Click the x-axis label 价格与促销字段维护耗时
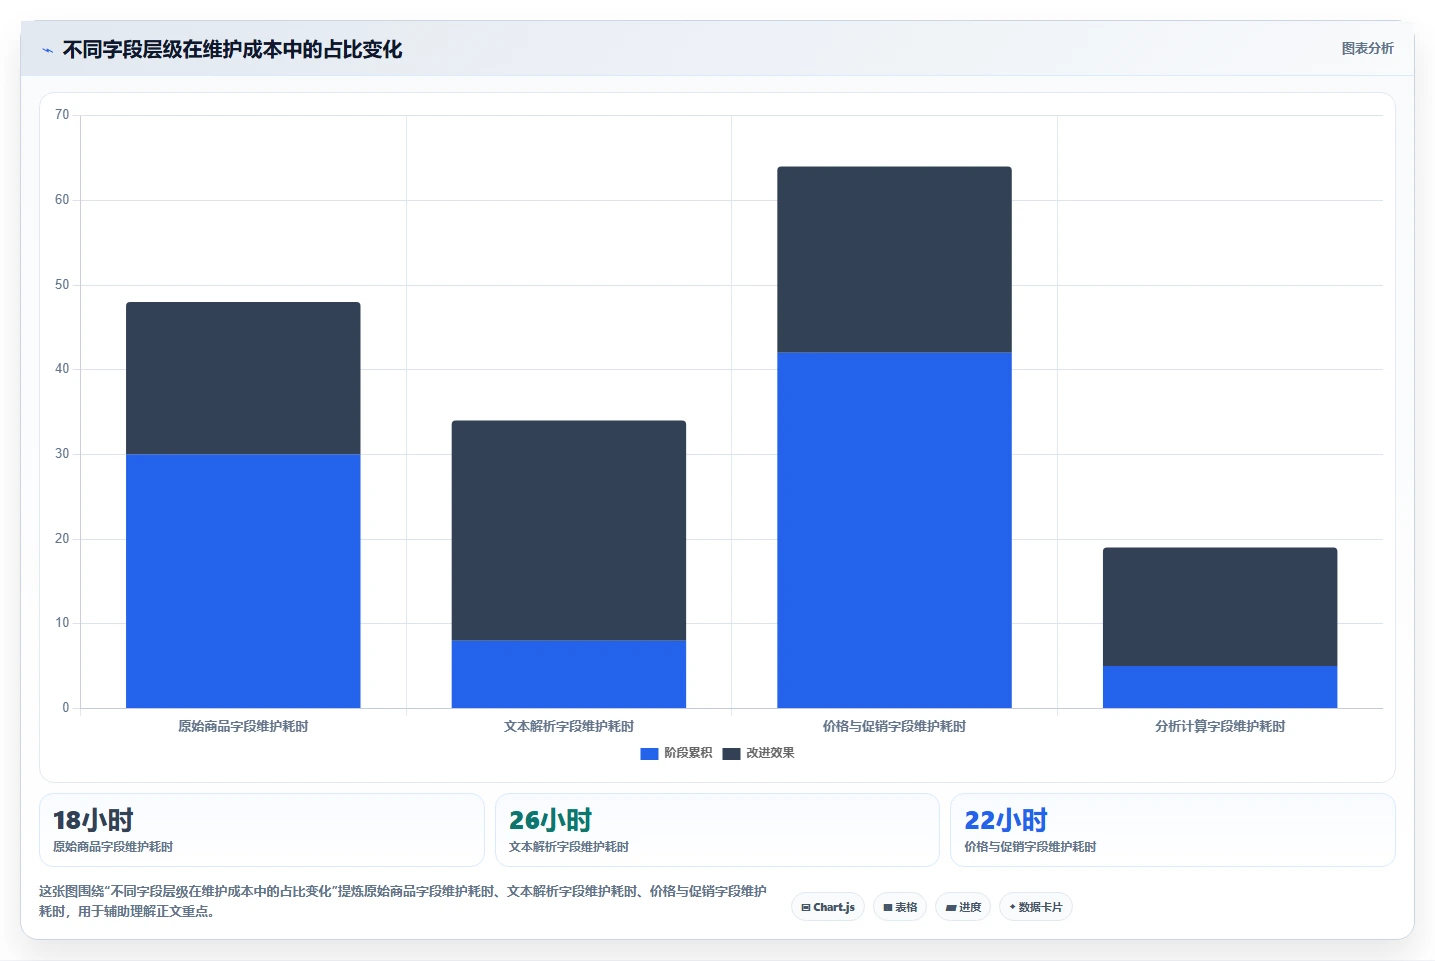The height and width of the screenshot is (961, 1435). 894,726
